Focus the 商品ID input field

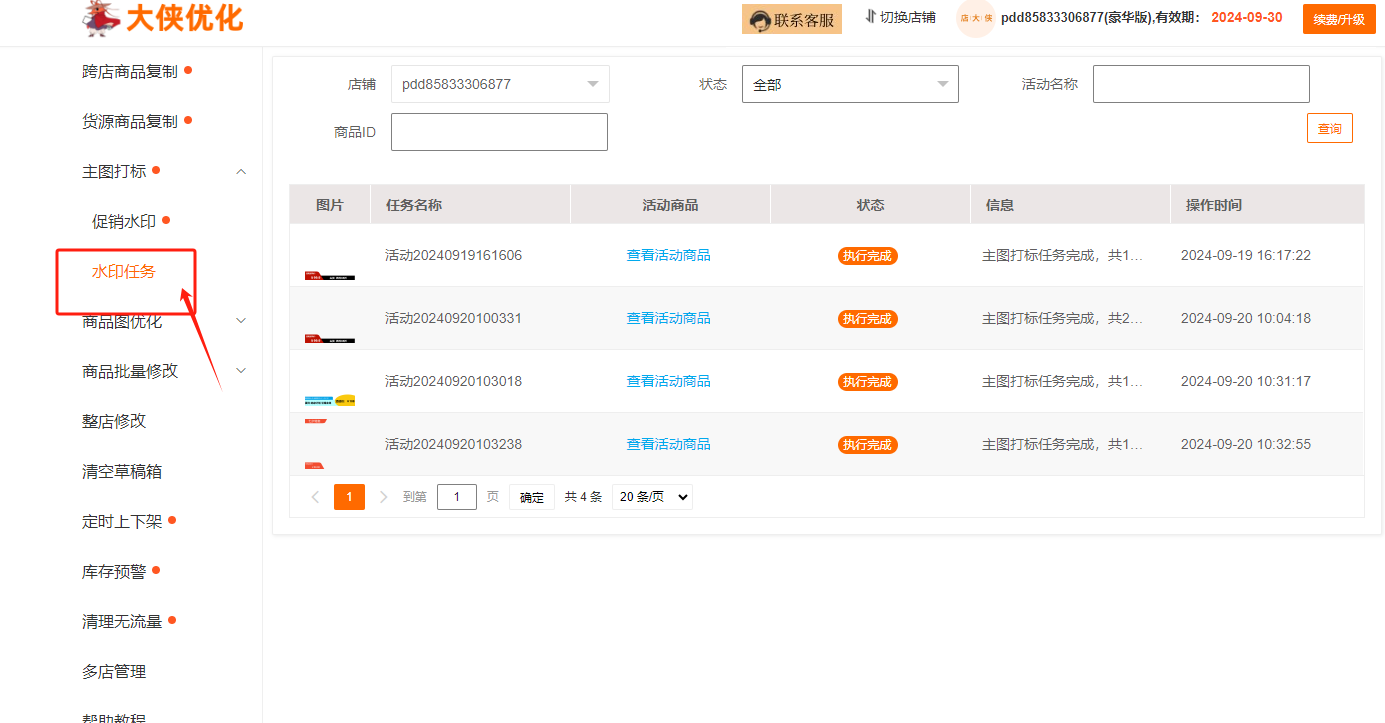tap(499, 132)
